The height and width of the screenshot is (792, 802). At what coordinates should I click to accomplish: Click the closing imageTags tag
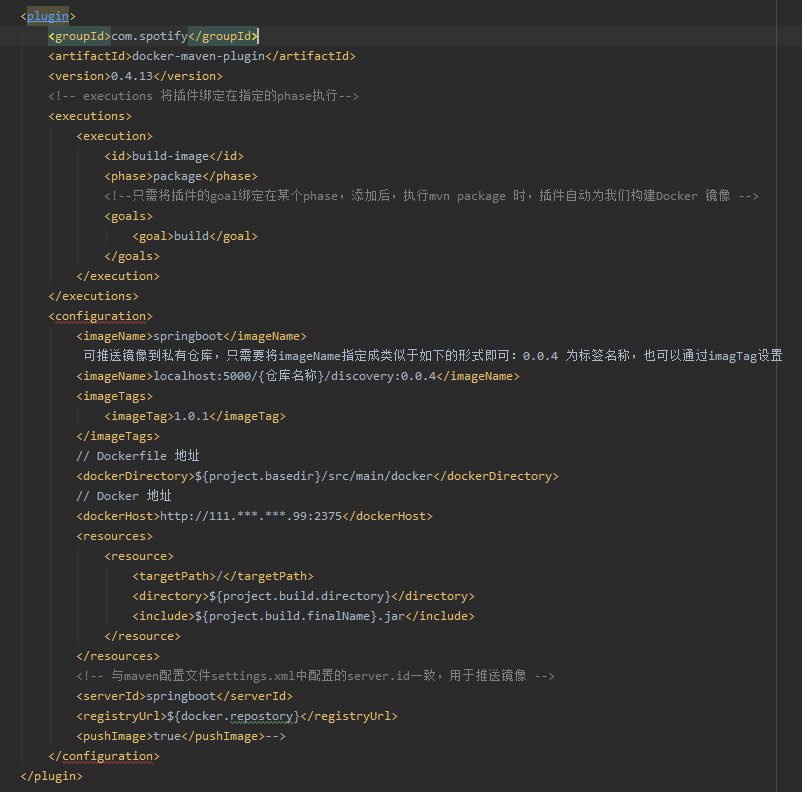tap(118, 436)
